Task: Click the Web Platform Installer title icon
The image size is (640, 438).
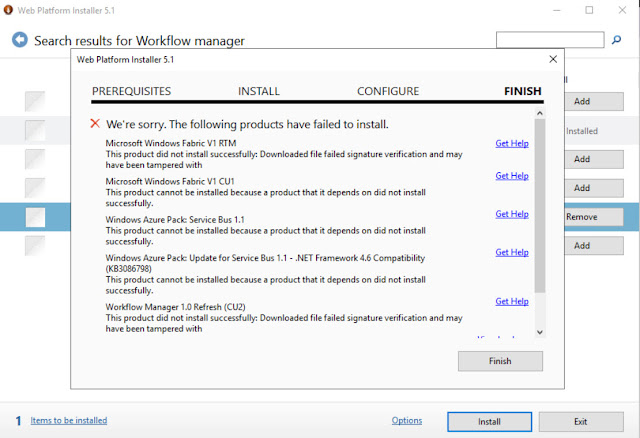Action: click(9, 10)
